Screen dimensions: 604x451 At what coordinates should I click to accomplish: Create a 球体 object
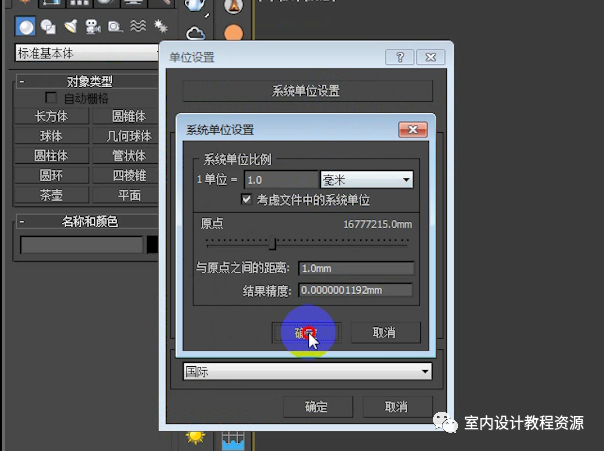pyautogui.click(x=52, y=136)
